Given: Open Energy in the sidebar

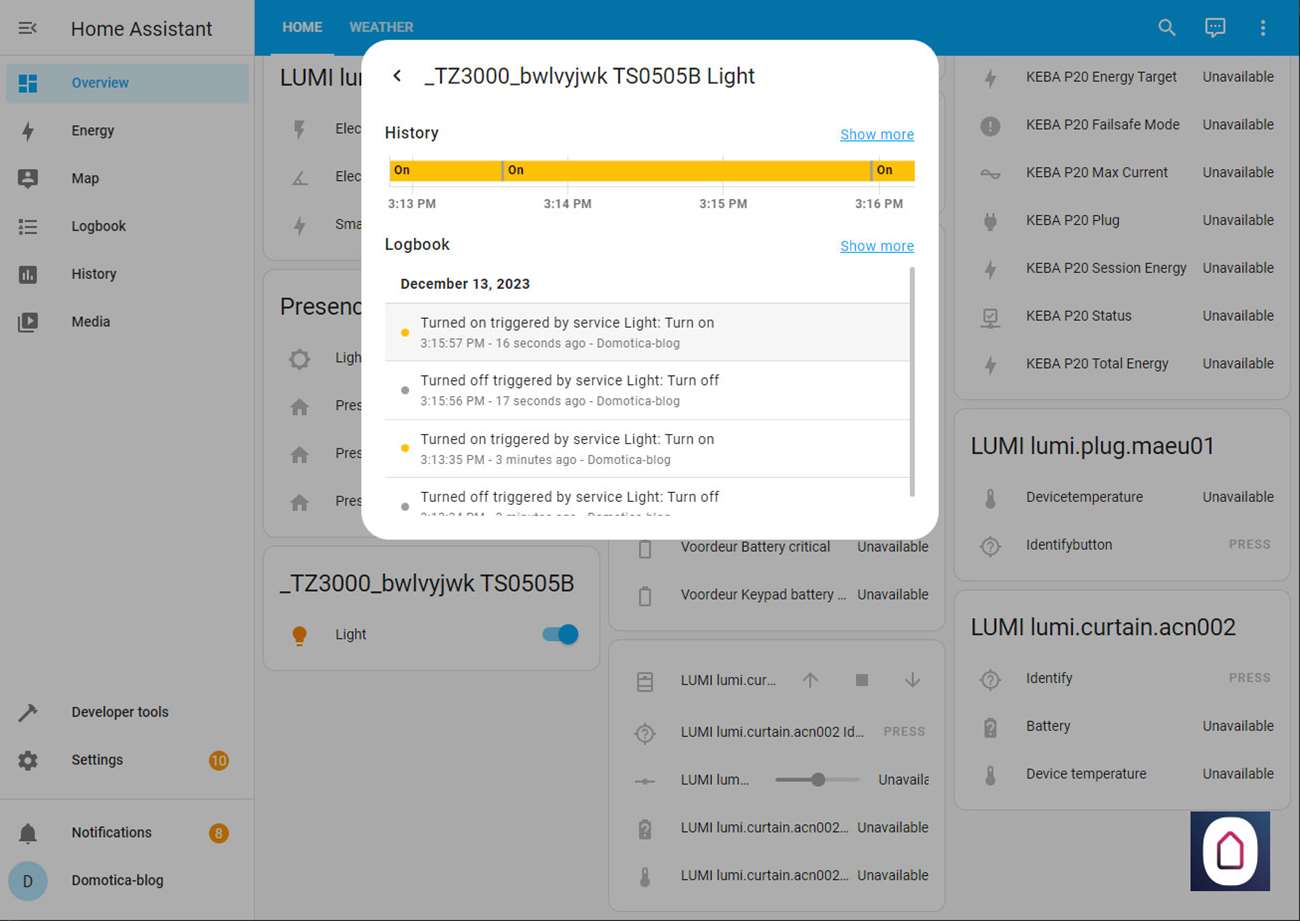Looking at the screenshot, I should click(93, 131).
